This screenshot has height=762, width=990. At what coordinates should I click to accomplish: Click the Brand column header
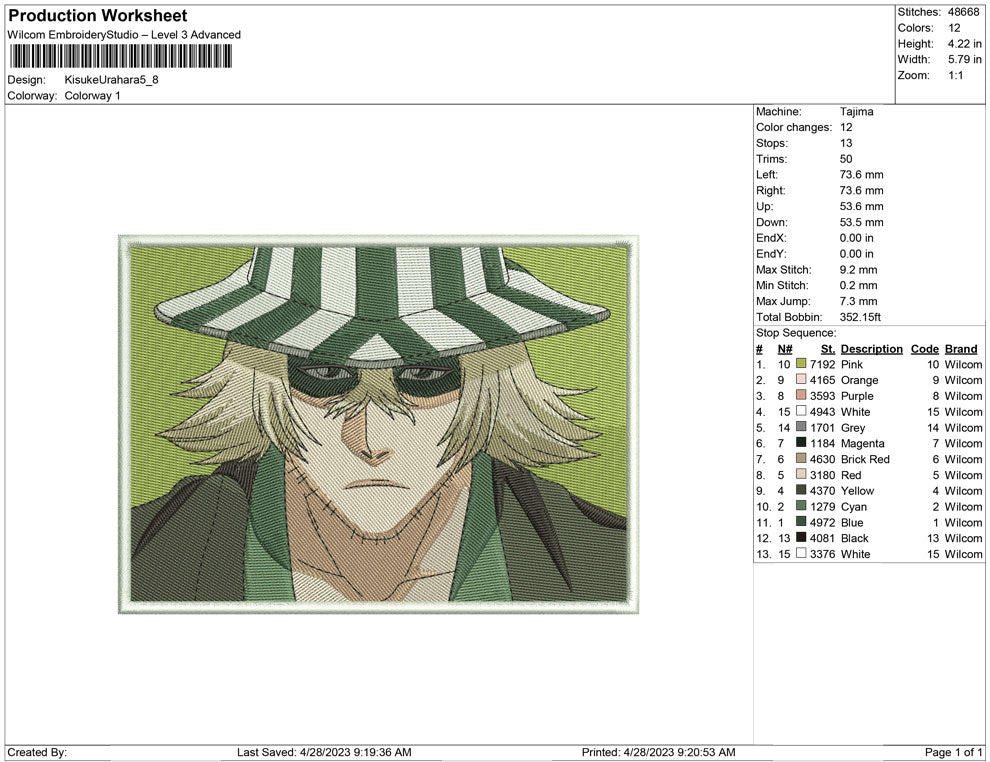point(961,348)
